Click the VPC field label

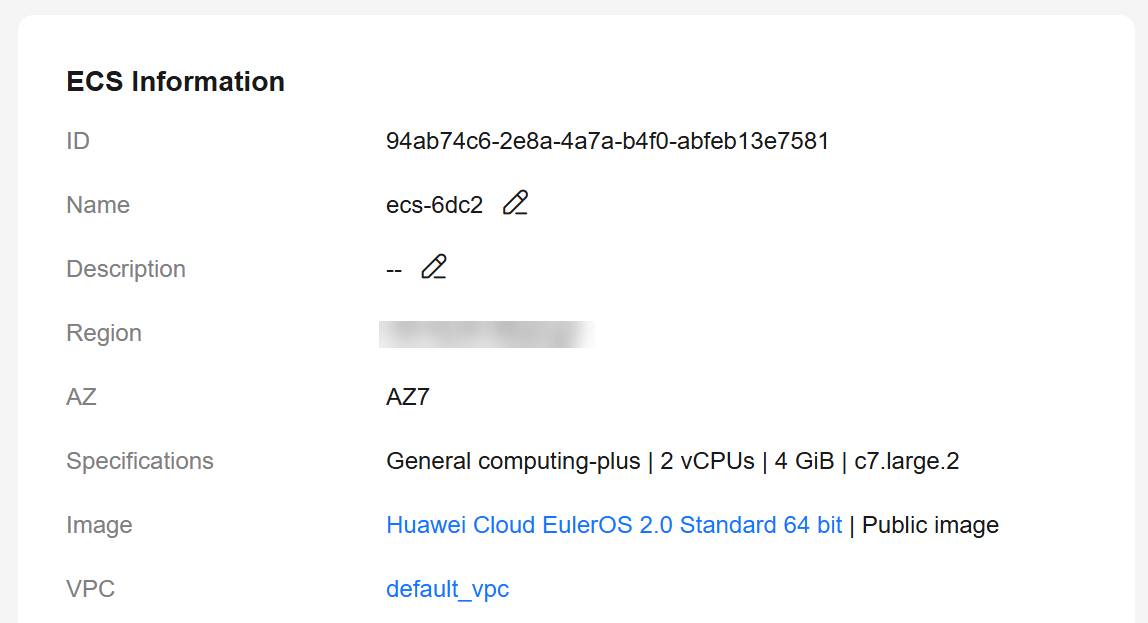(x=90, y=589)
